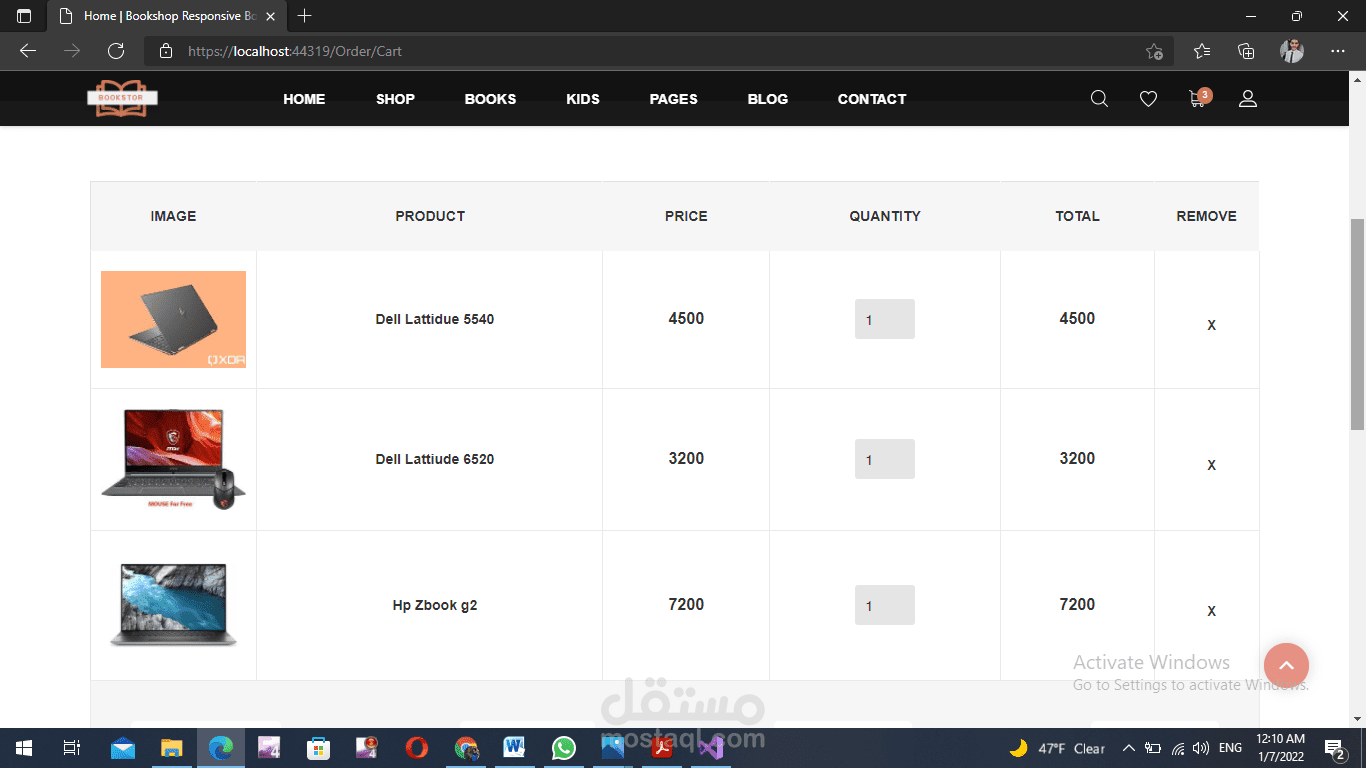This screenshot has height=768, width=1366.
Task: Click the browser profile avatar
Action: 1292,51
